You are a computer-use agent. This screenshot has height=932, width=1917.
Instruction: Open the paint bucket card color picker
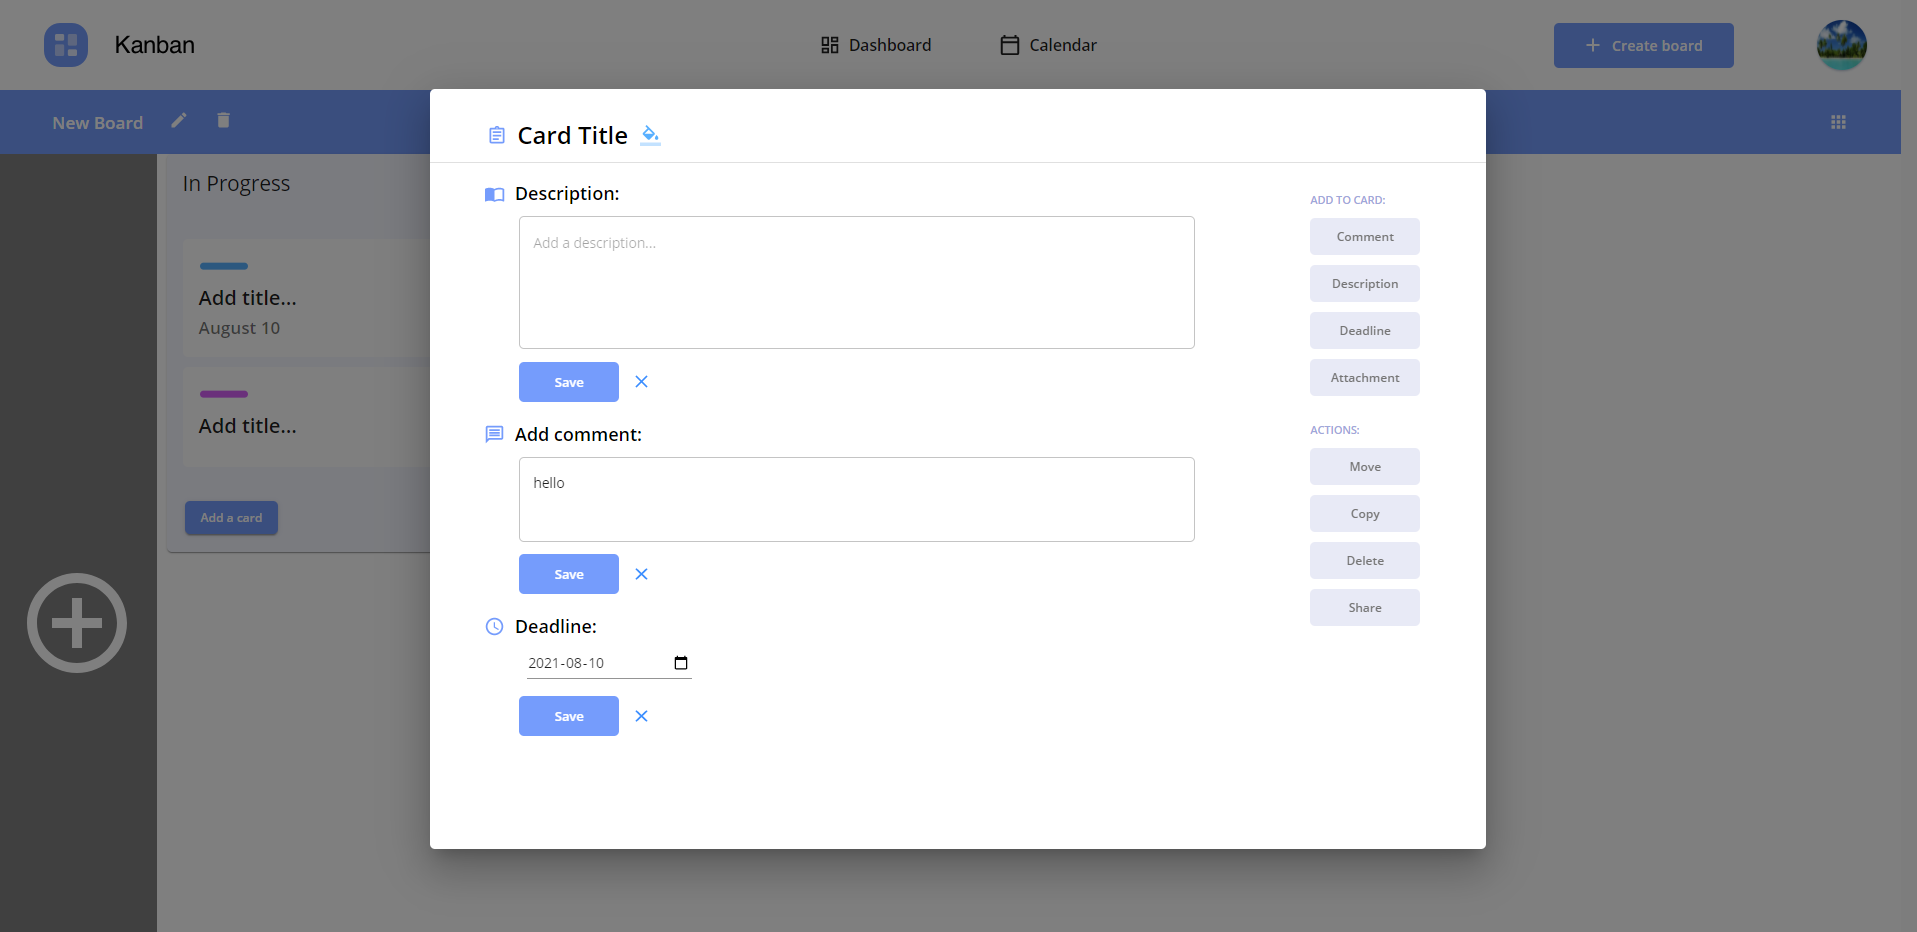pyautogui.click(x=650, y=135)
